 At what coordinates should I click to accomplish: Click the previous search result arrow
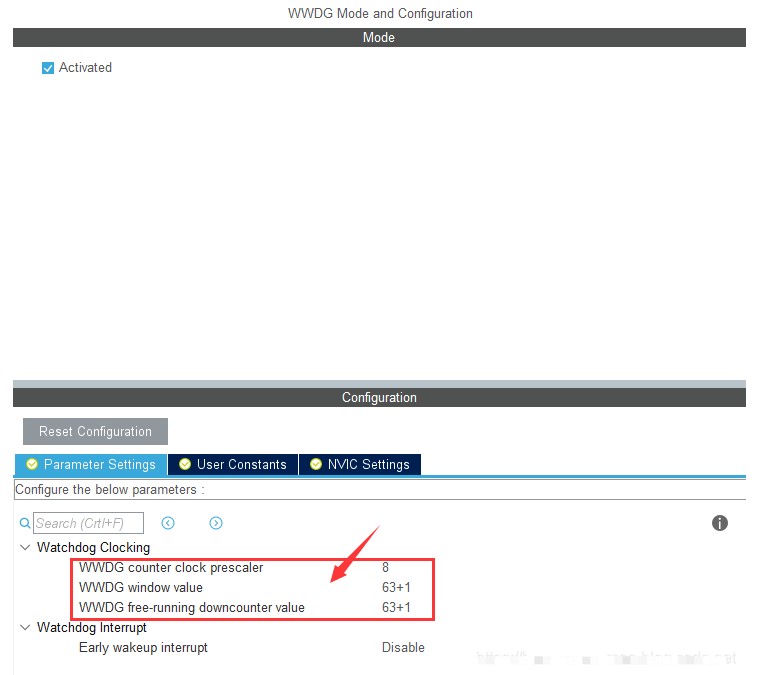point(168,523)
